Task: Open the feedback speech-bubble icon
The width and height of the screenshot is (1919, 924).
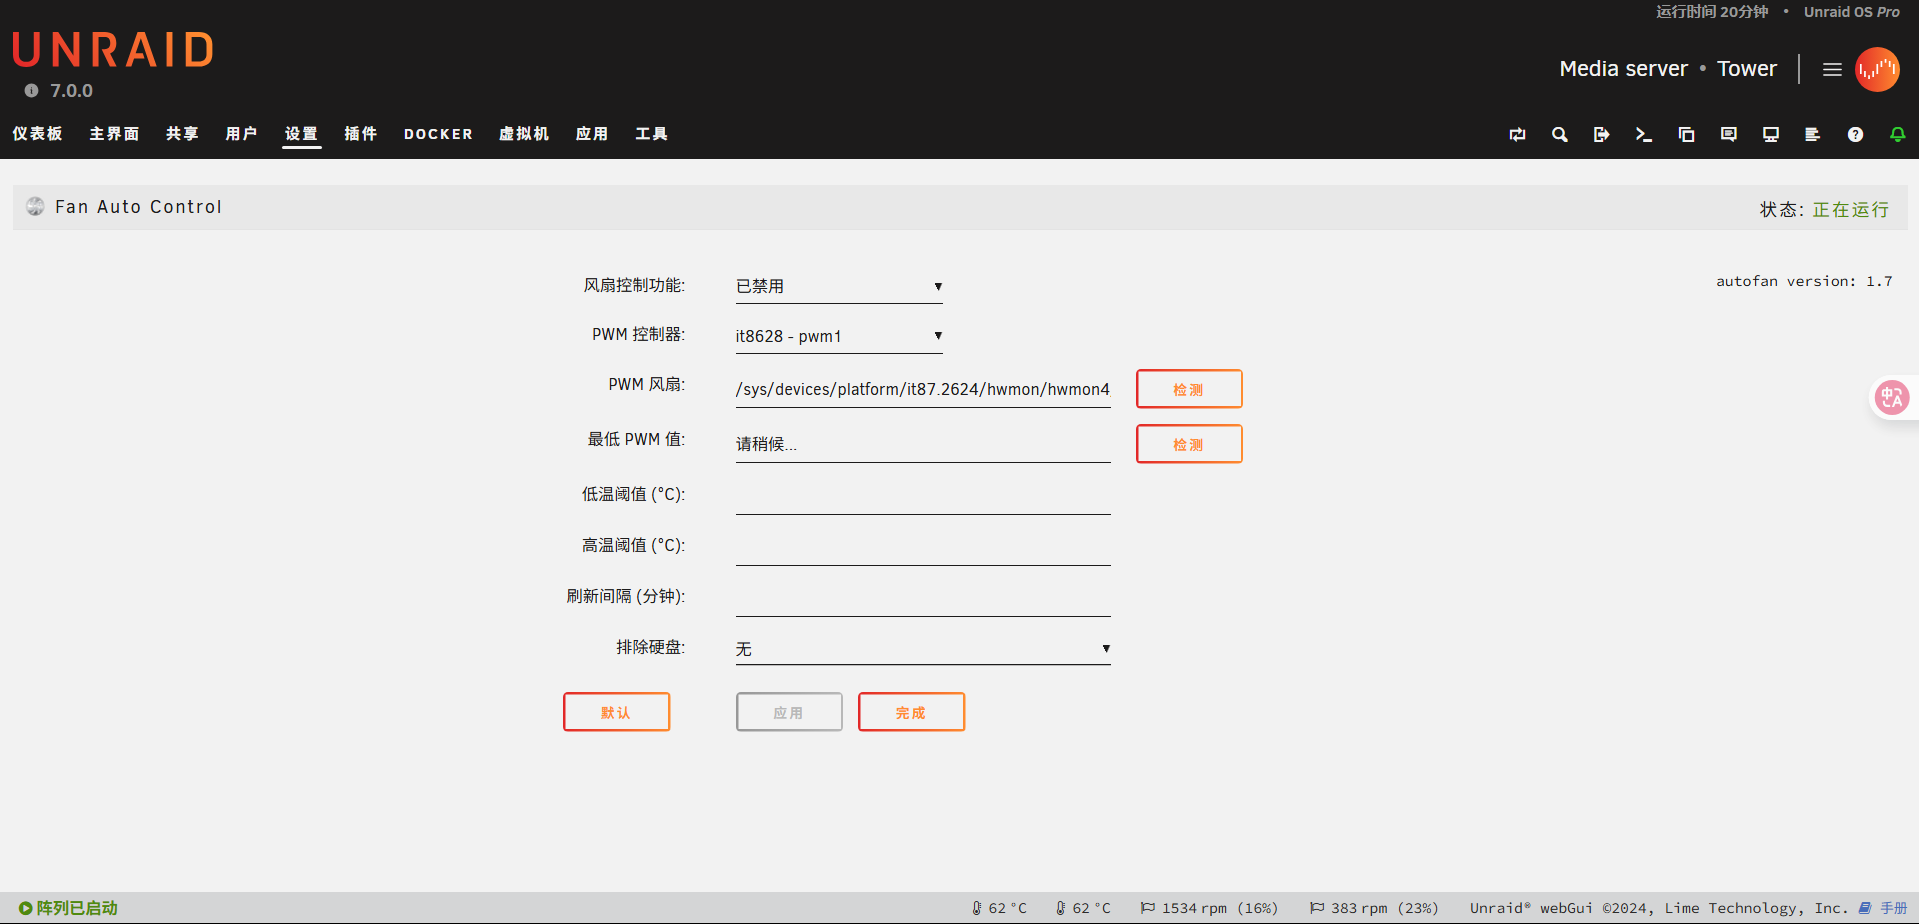Action: coord(1728,135)
